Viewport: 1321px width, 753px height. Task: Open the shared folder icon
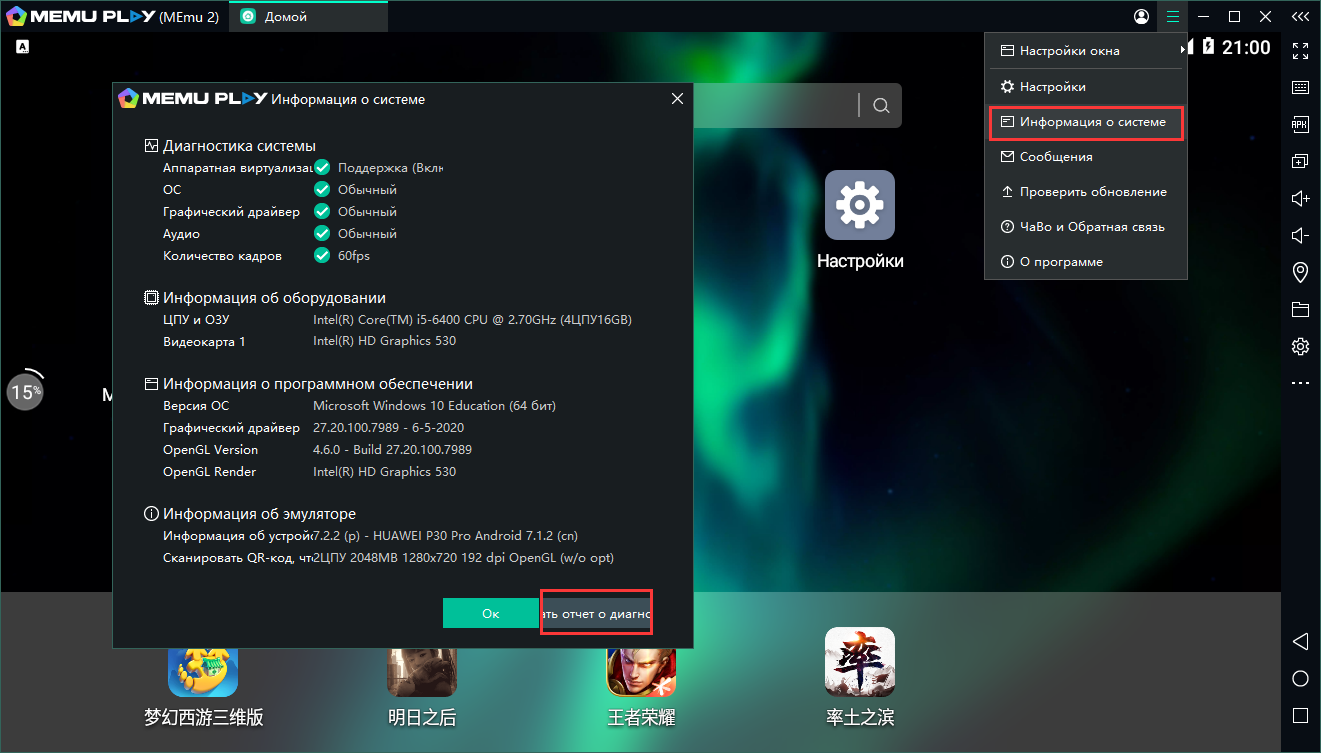pos(1300,309)
